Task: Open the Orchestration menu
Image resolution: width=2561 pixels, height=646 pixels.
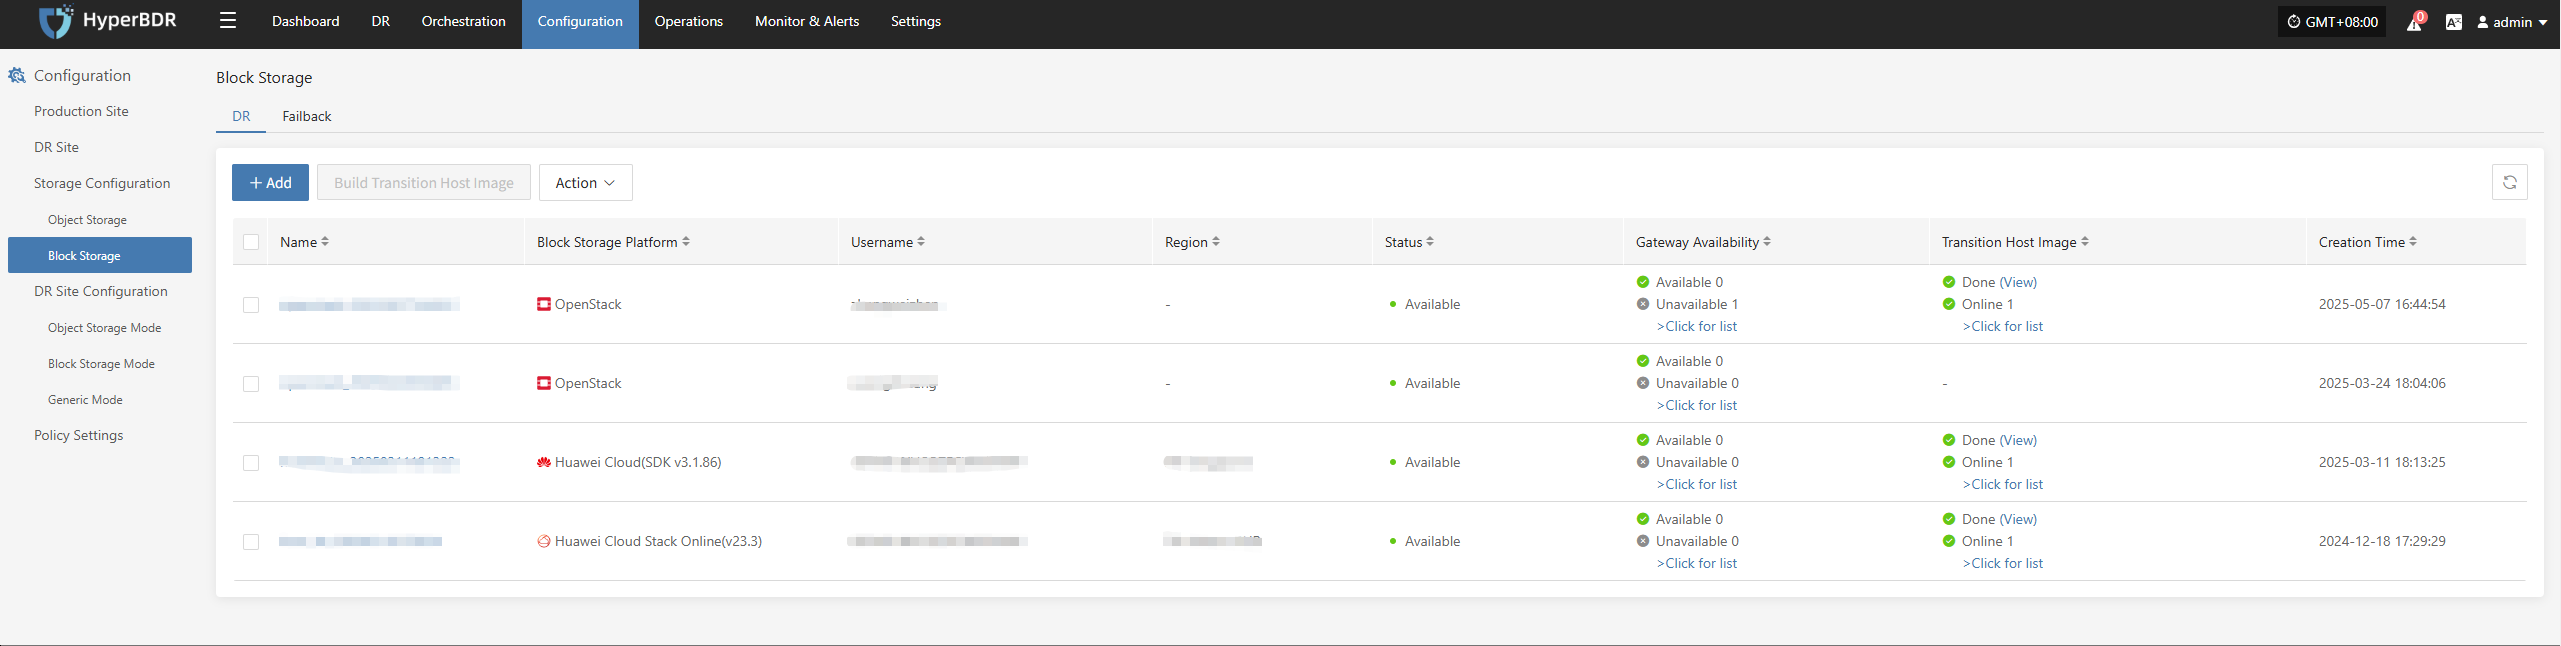Action: click(463, 21)
